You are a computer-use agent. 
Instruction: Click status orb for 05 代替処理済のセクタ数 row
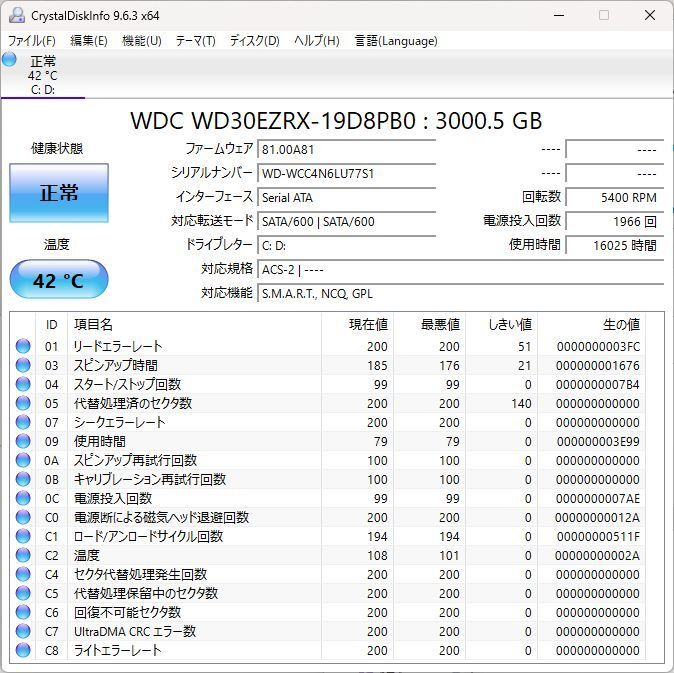click(x=23, y=403)
